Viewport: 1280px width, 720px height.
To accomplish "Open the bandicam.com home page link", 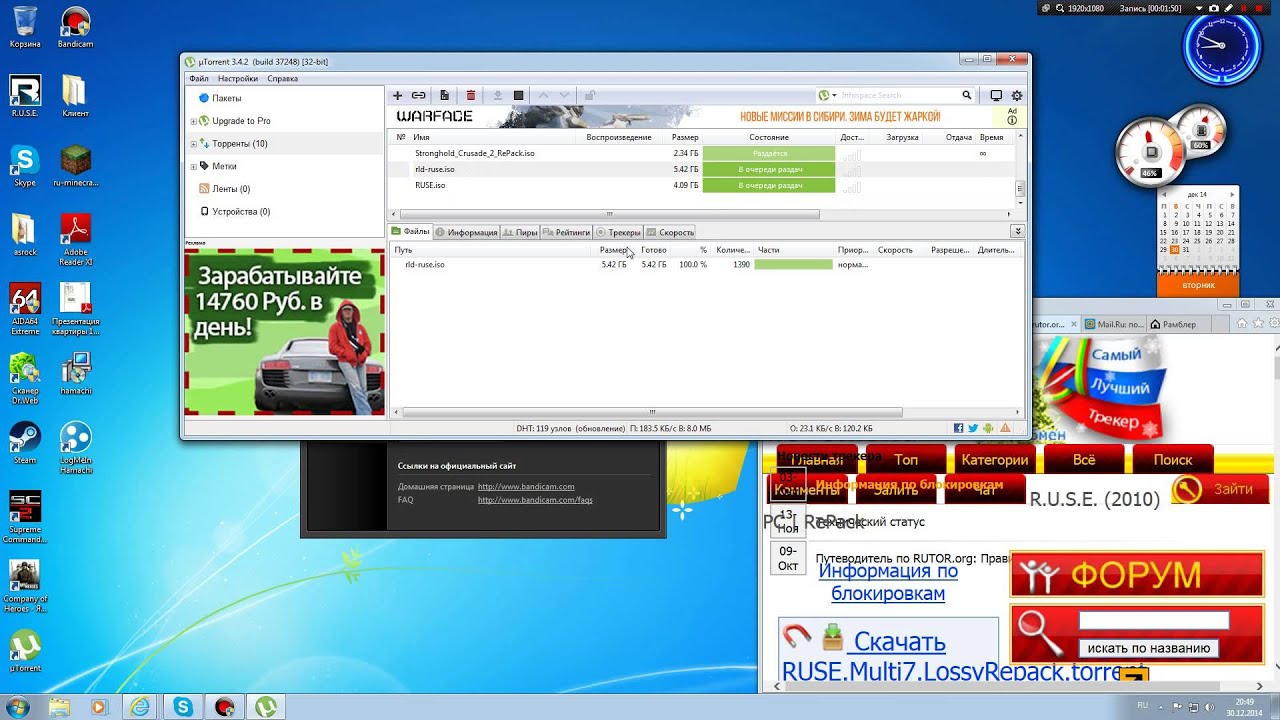I will (526, 486).
